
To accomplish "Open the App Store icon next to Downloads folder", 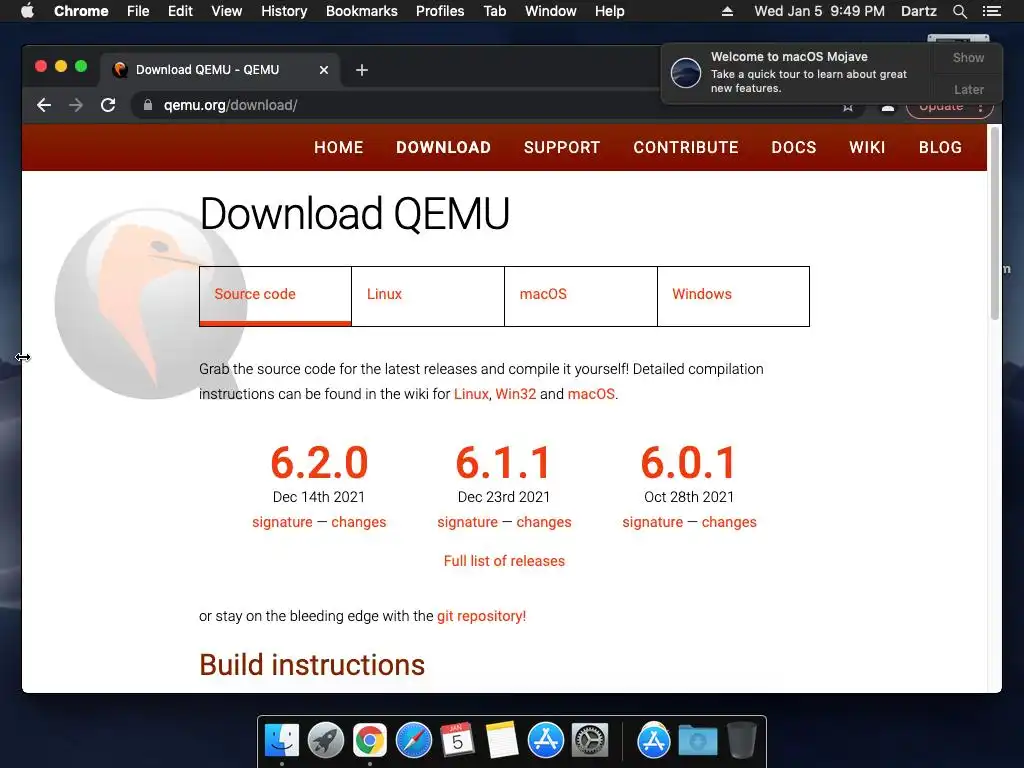I will coord(654,741).
